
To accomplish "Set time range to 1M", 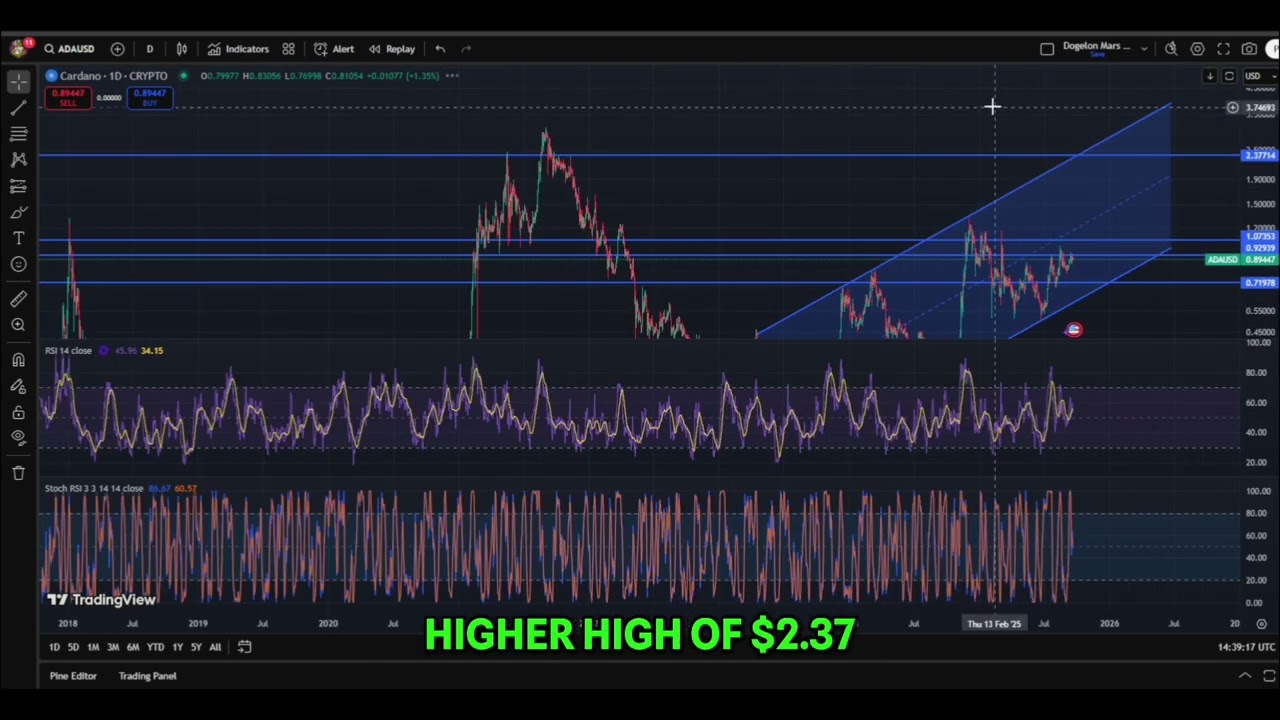I will coord(93,647).
